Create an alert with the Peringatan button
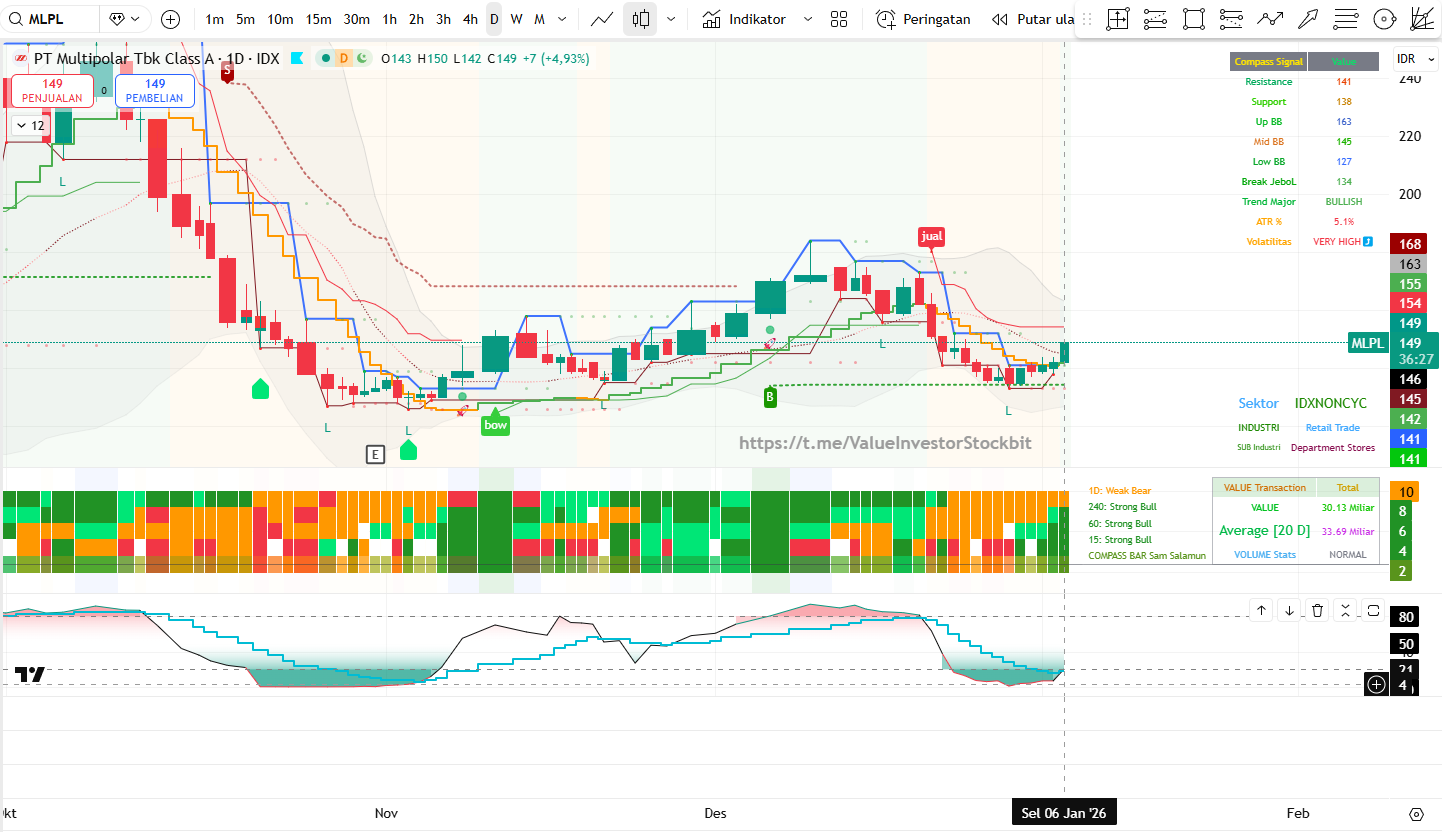Screen dimensions: 1442x832 click(x=923, y=19)
